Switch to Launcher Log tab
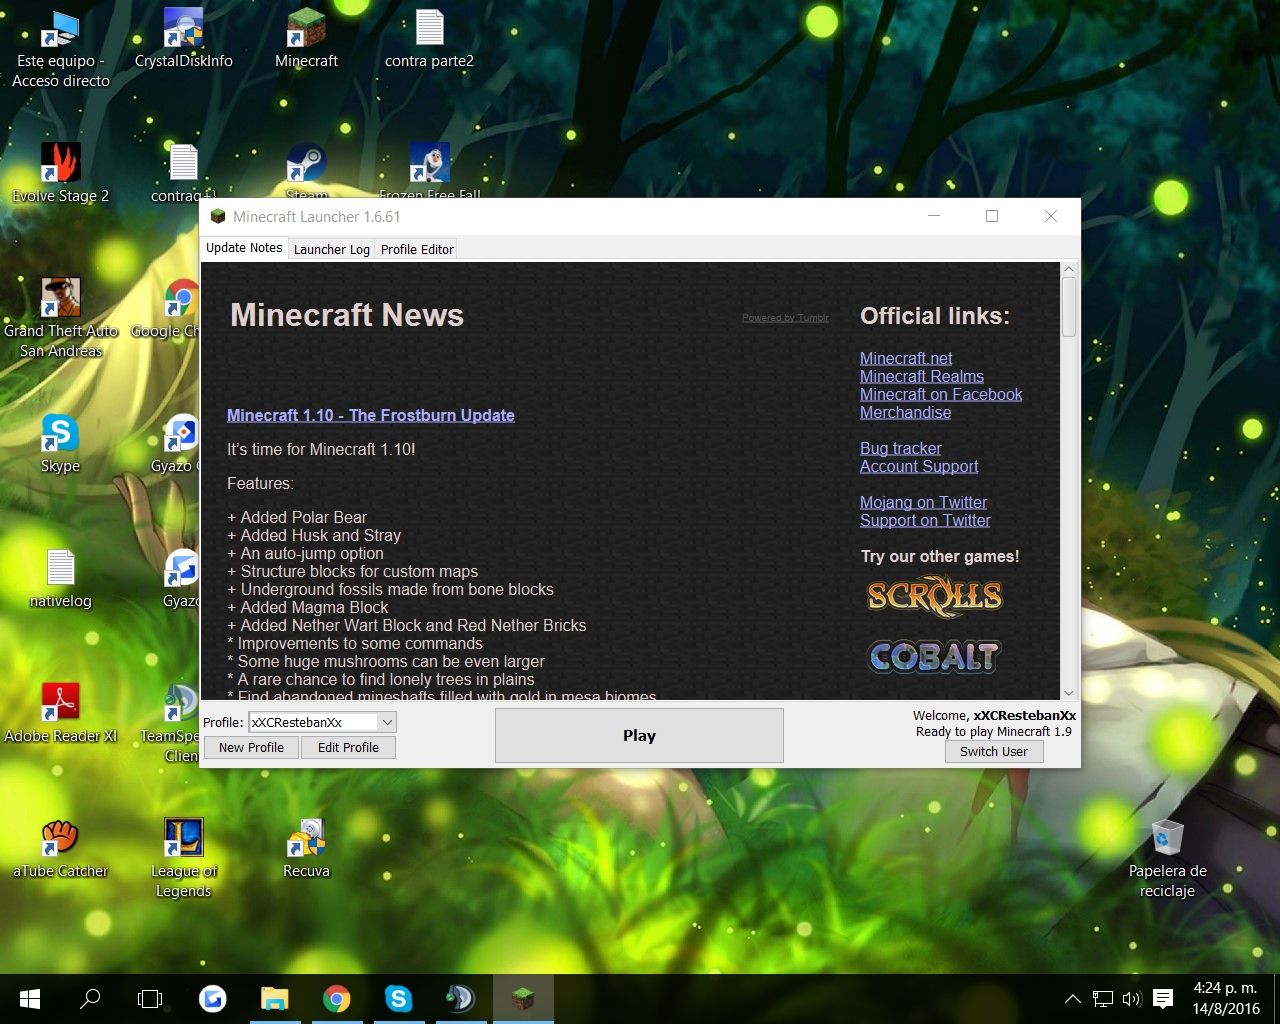Image resolution: width=1280 pixels, height=1024 pixels. [332, 249]
